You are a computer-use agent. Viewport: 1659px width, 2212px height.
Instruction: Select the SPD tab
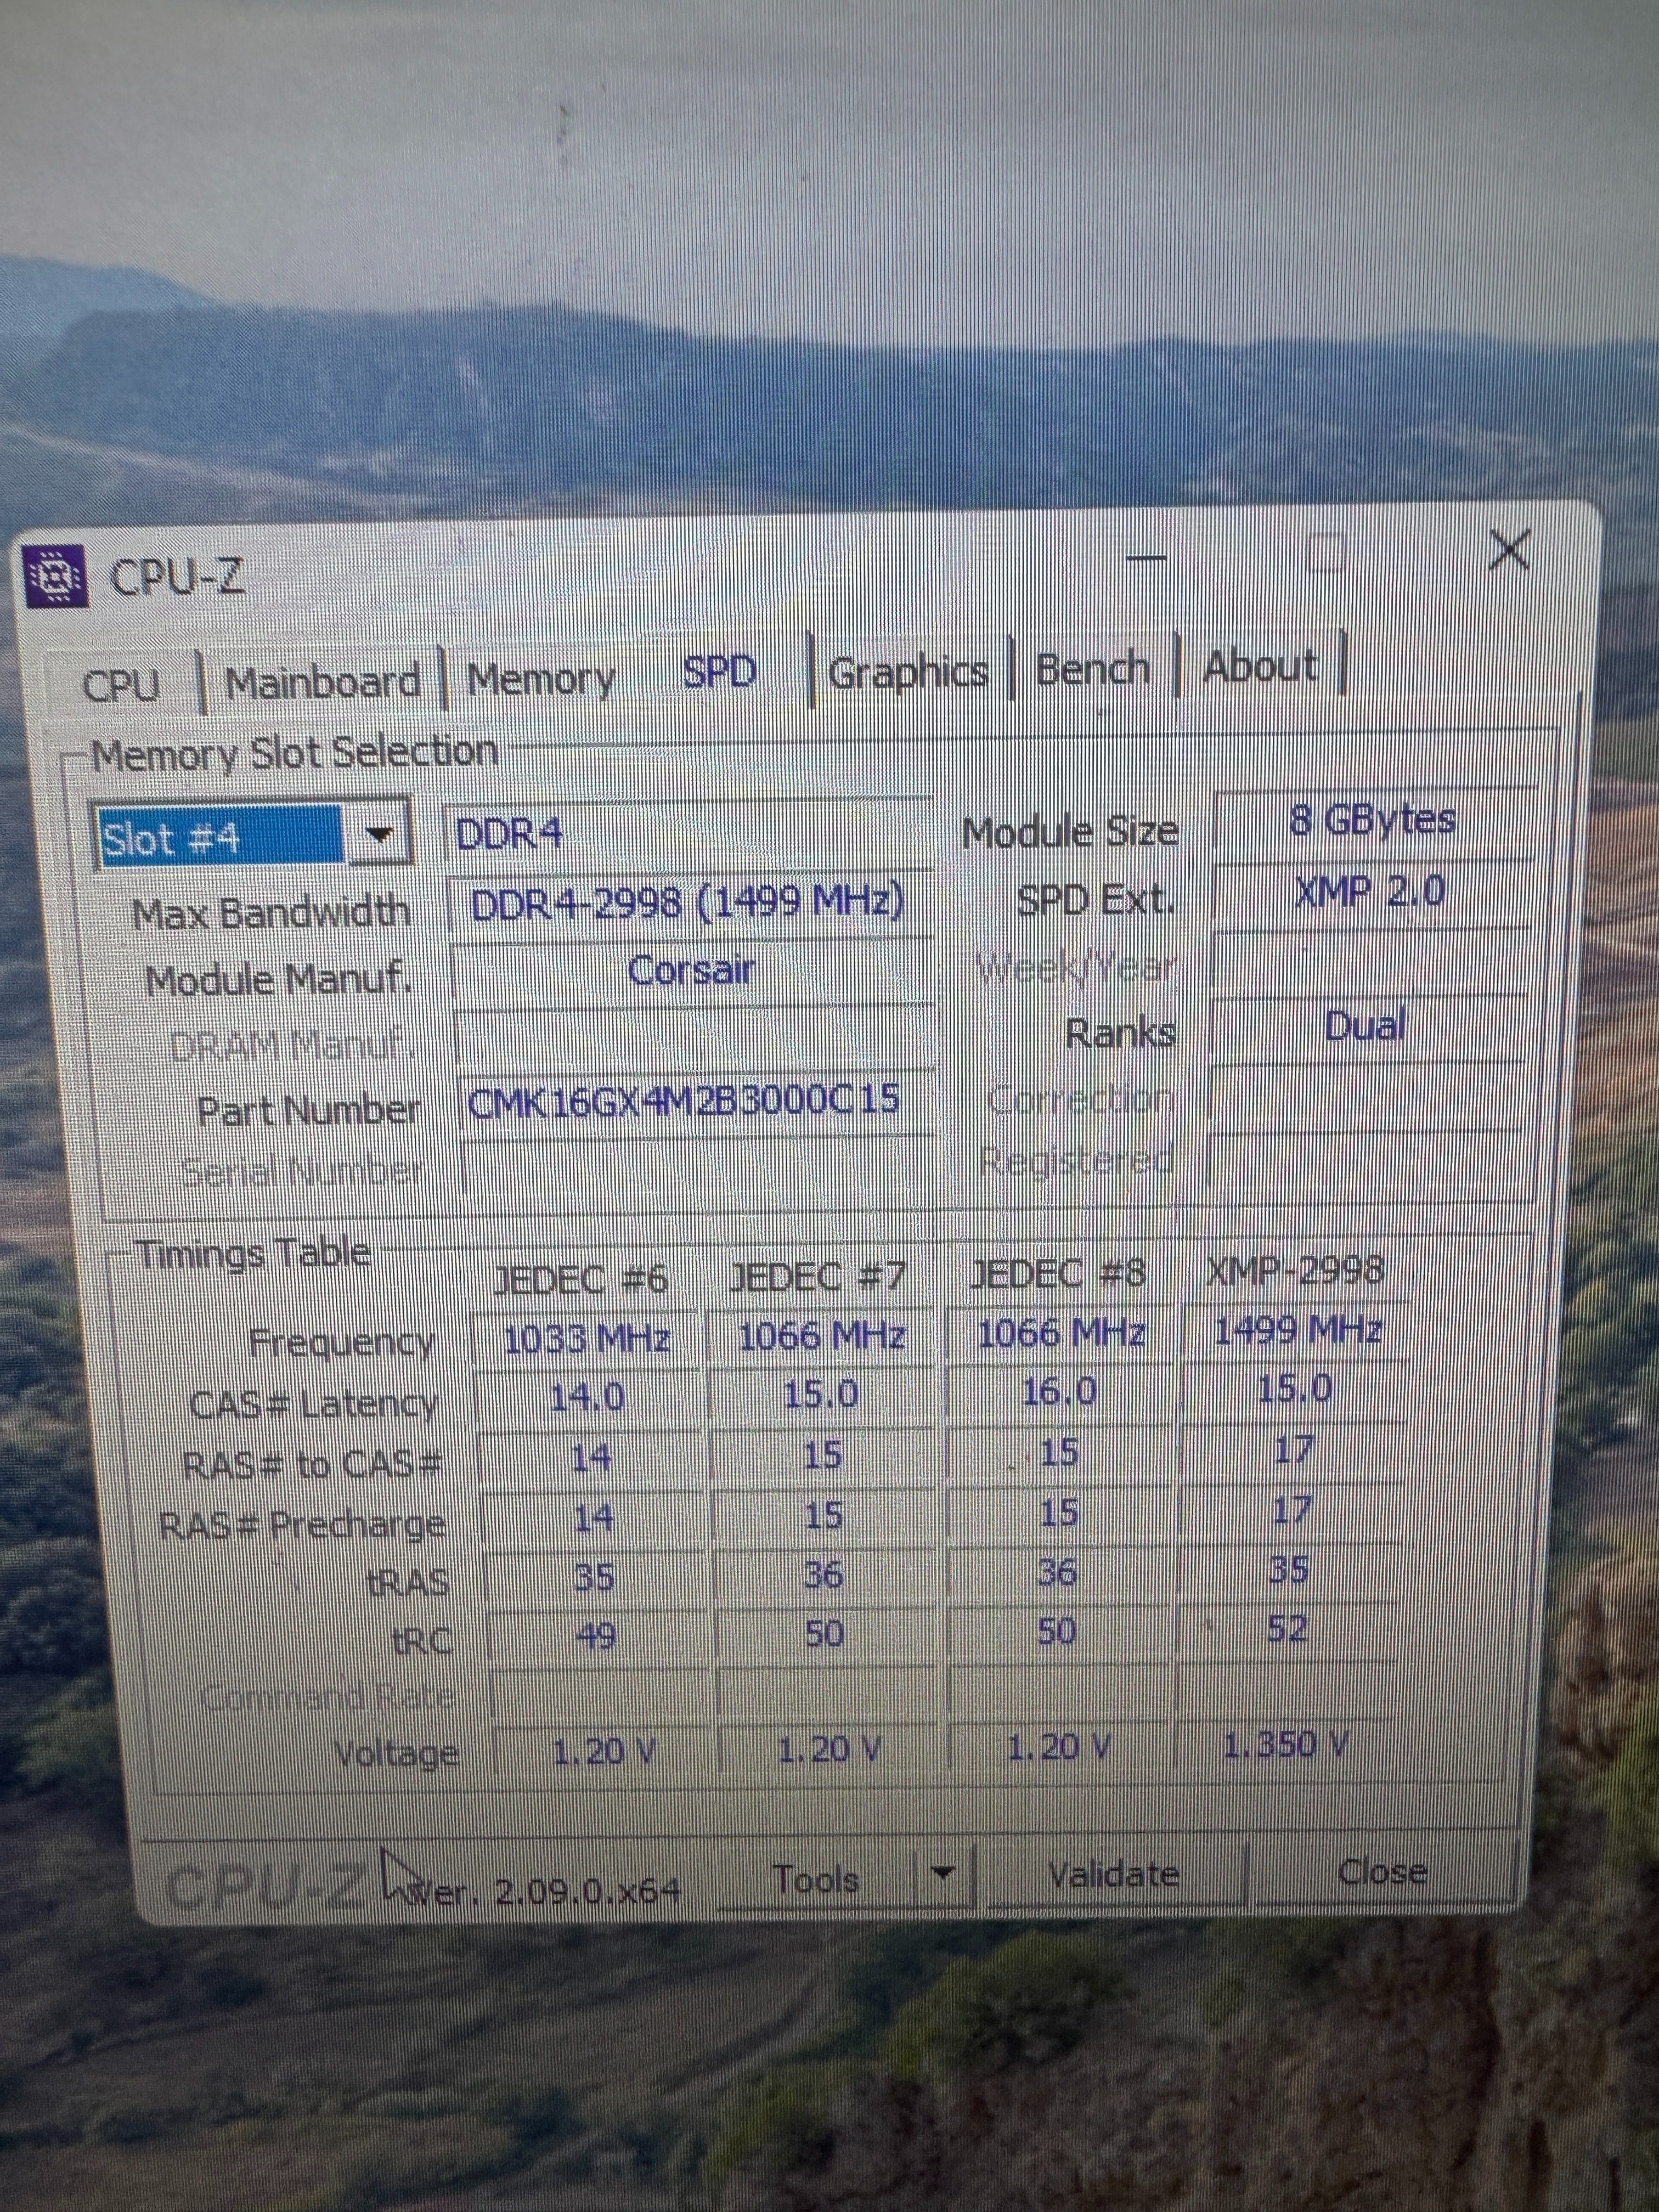pyautogui.click(x=719, y=673)
